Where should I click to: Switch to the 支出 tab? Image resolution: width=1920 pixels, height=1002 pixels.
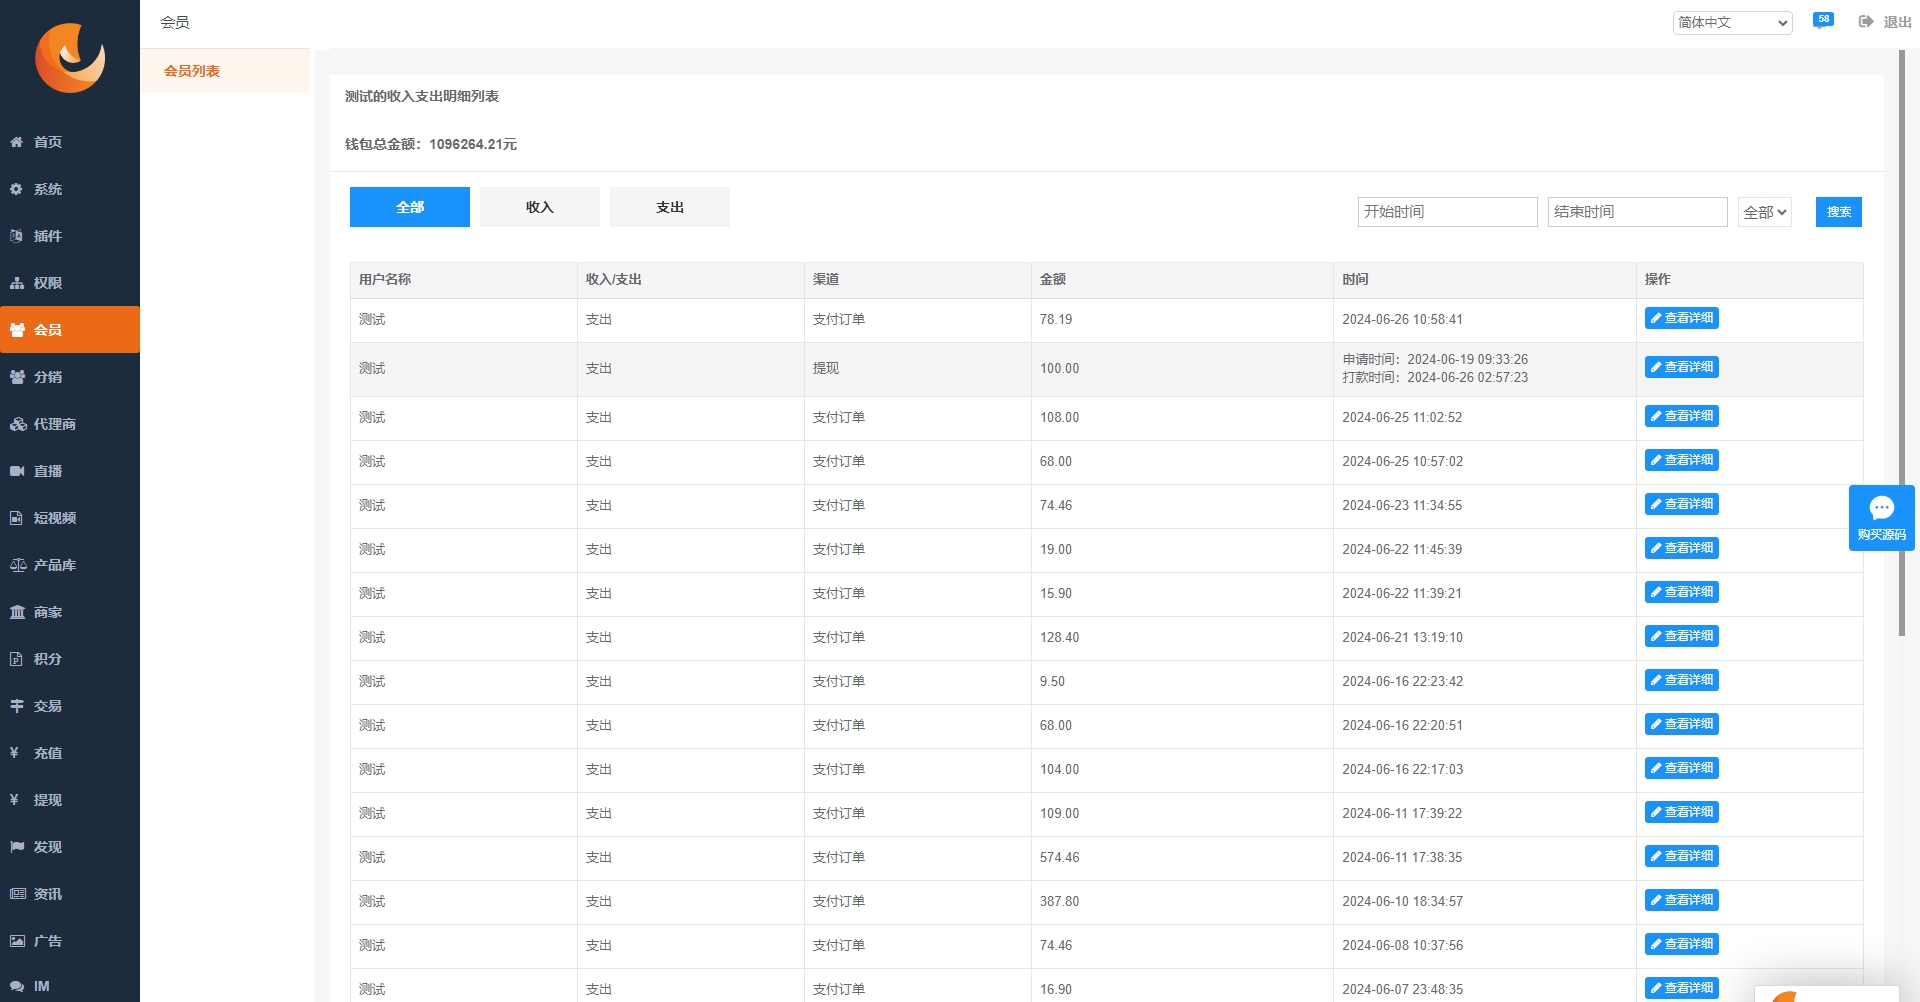(x=670, y=207)
